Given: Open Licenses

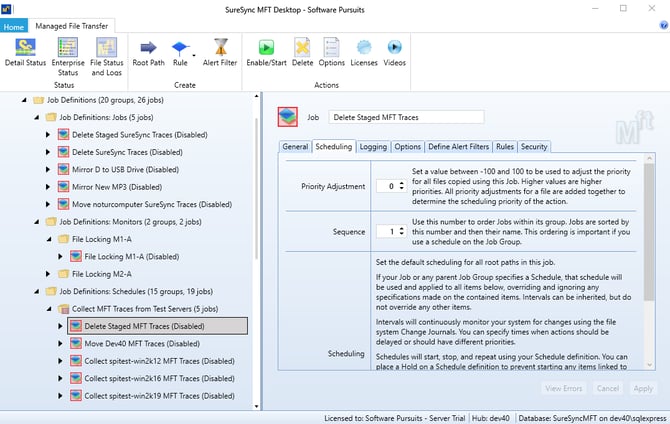Looking at the screenshot, I should (364, 52).
